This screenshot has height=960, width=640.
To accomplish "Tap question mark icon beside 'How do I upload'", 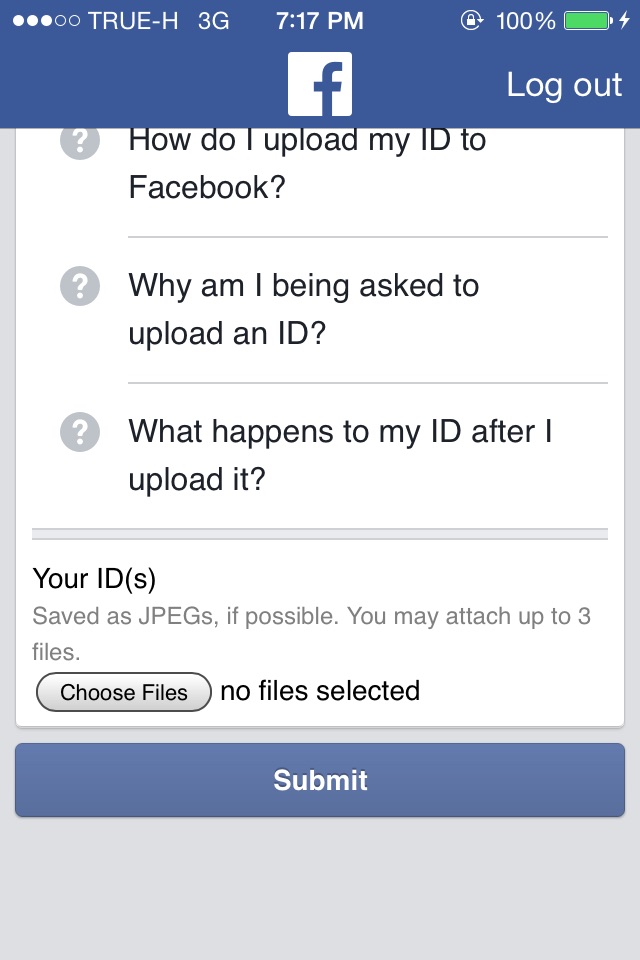I will pyautogui.click(x=80, y=143).
